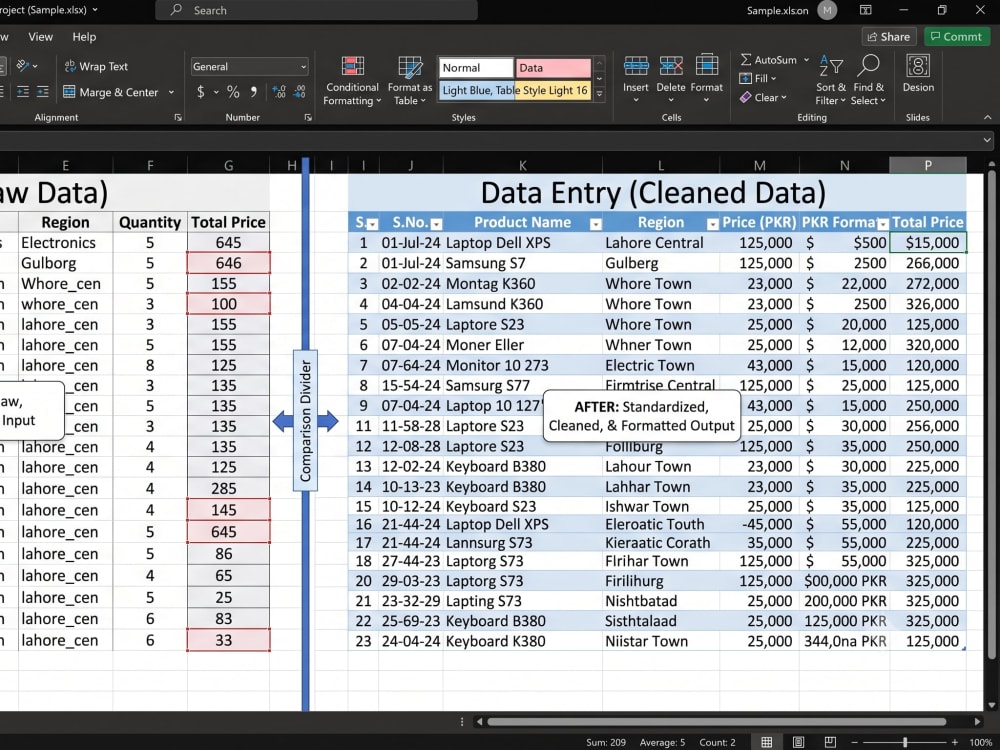Switch to Page Layout view
1000x750 pixels.
coord(798,742)
